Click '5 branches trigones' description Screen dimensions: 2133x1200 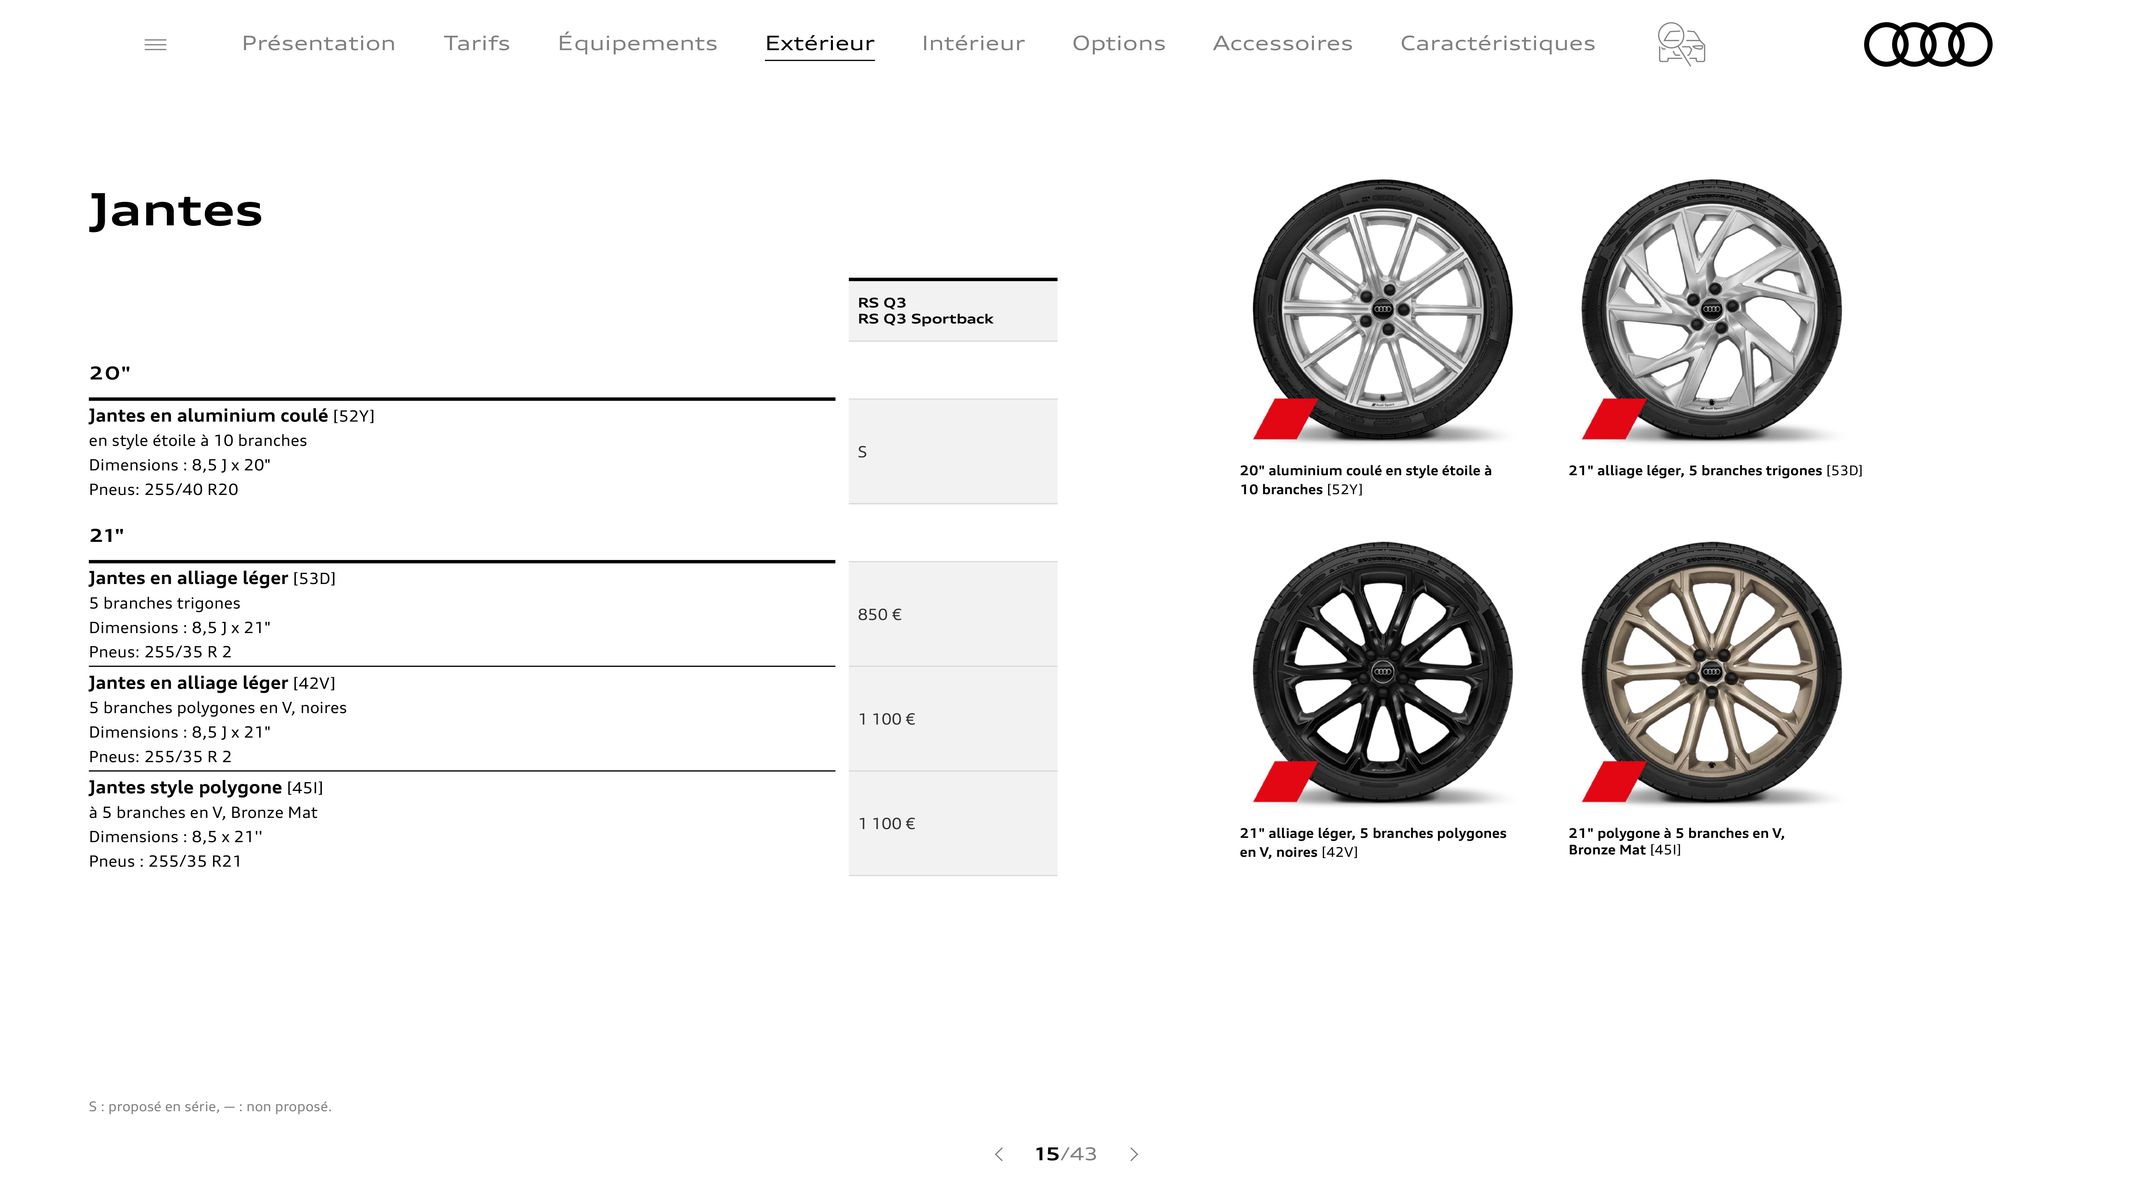coord(164,603)
